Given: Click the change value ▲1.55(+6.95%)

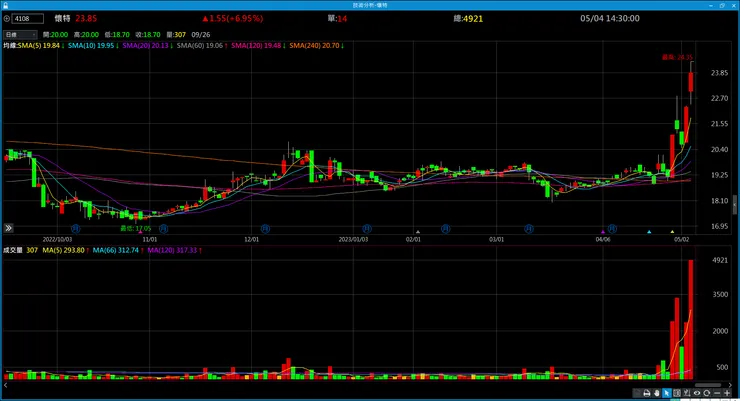Looking at the screenshot, I should pos(232,18).
